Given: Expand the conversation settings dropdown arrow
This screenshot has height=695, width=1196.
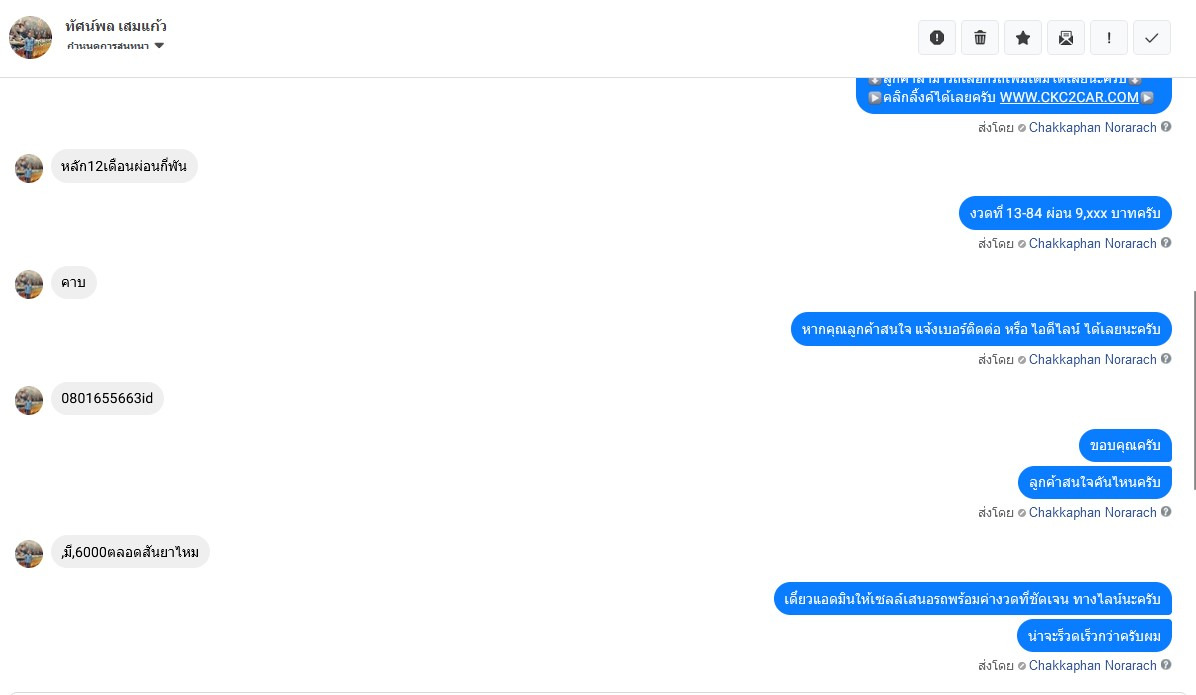Looking at the screenshot, I should [x=159, y=46].
